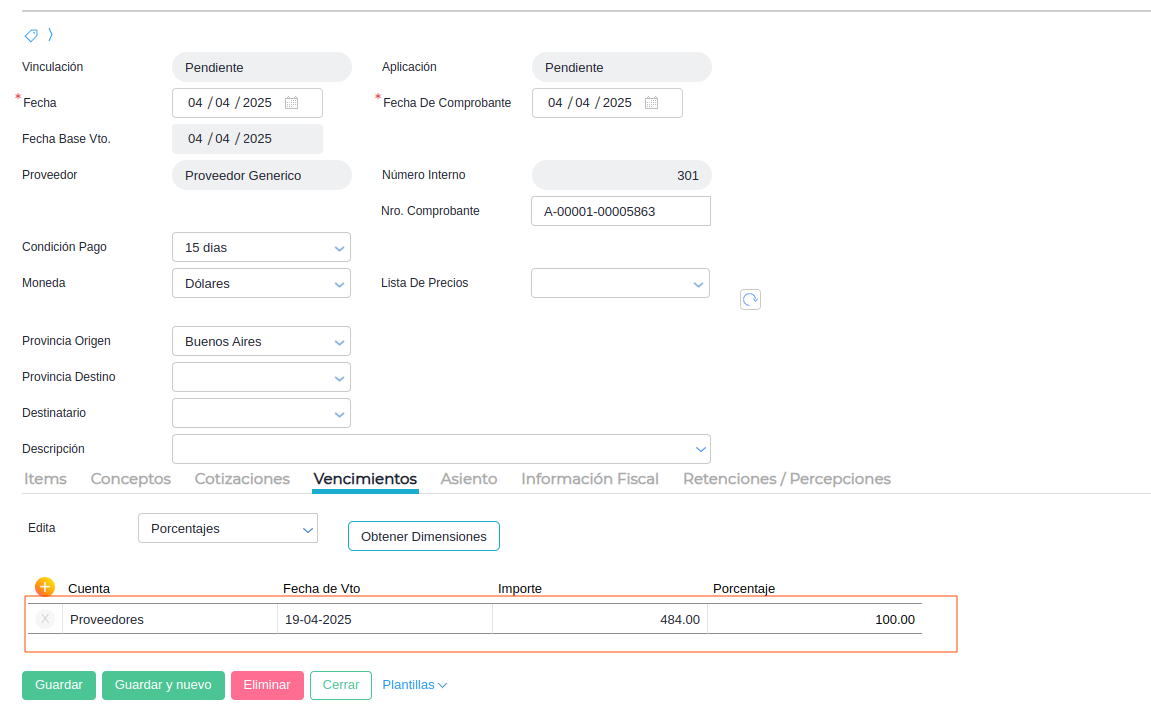Viewport: 1151px width, 720px height.
Task: Open the Fecha calendar picker icon
Action: pos(291,103)
